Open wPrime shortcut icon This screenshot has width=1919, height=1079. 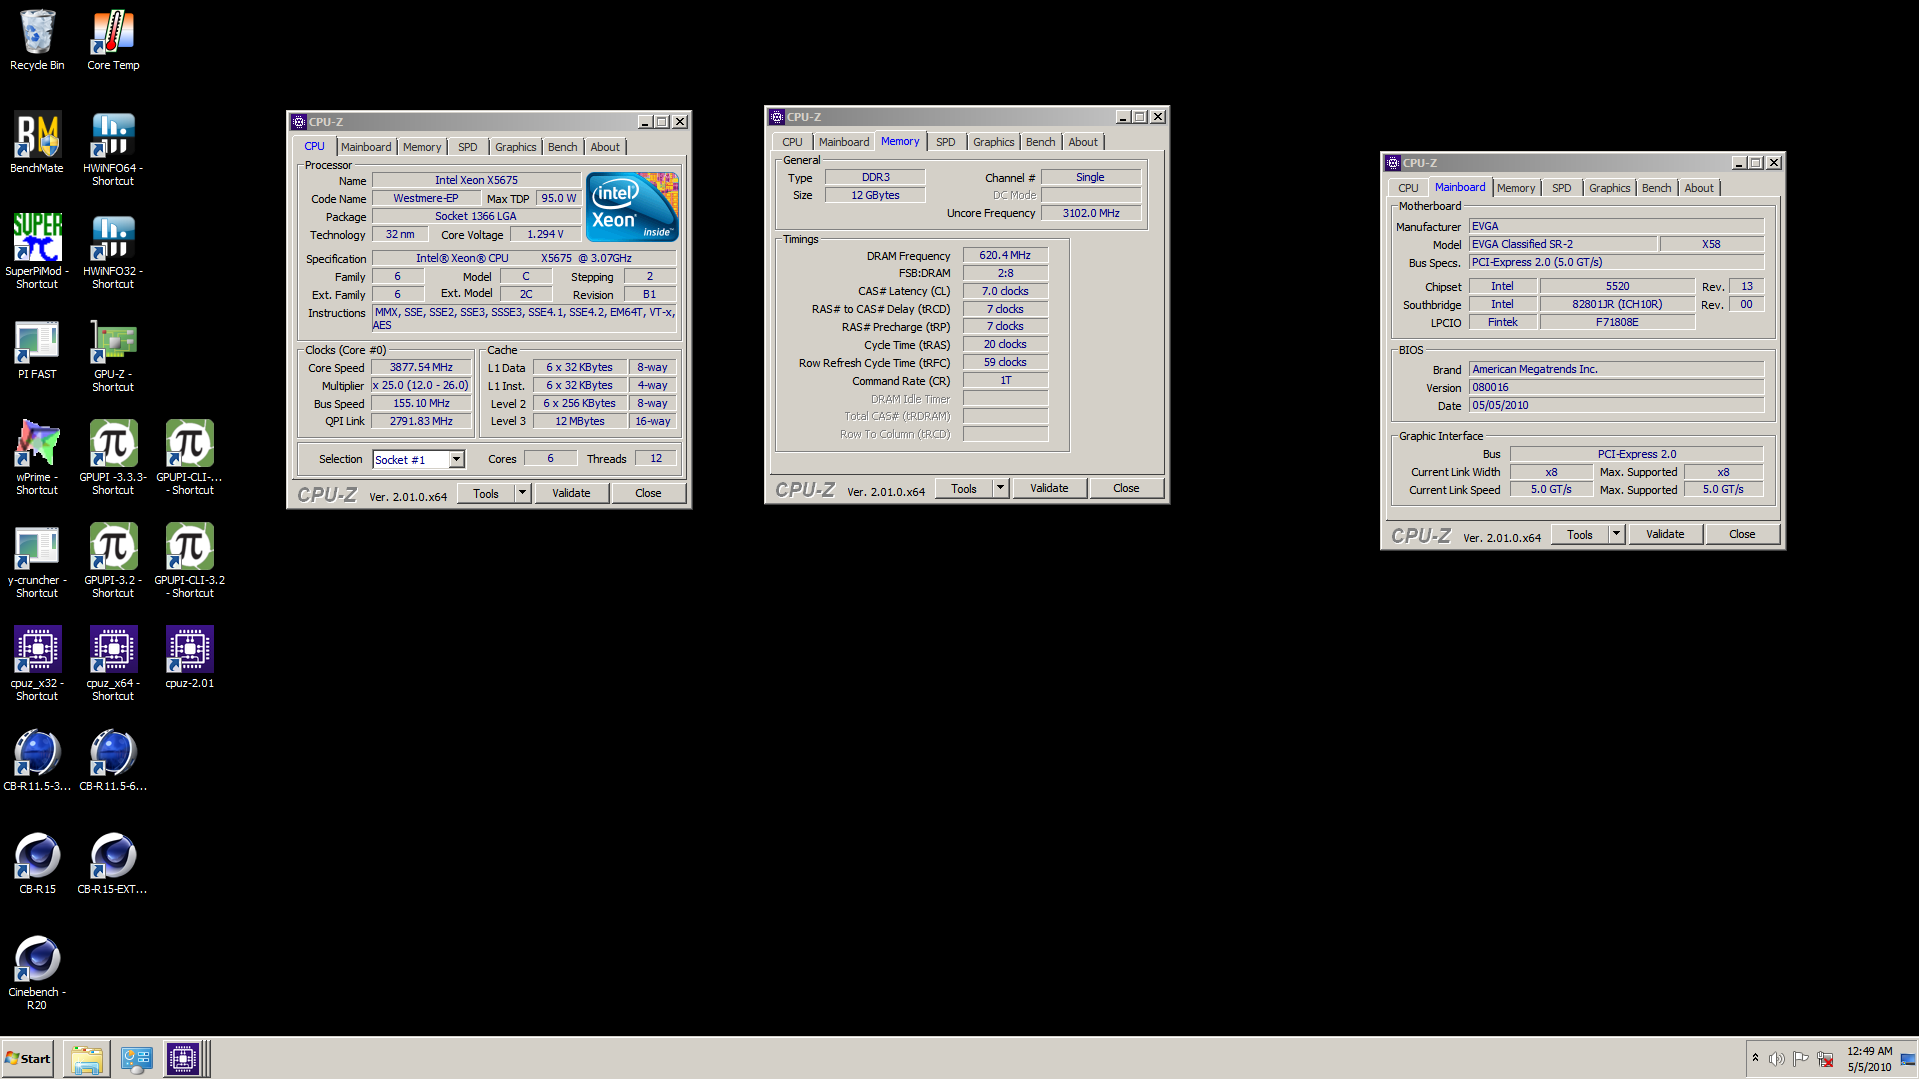(37, 458)
